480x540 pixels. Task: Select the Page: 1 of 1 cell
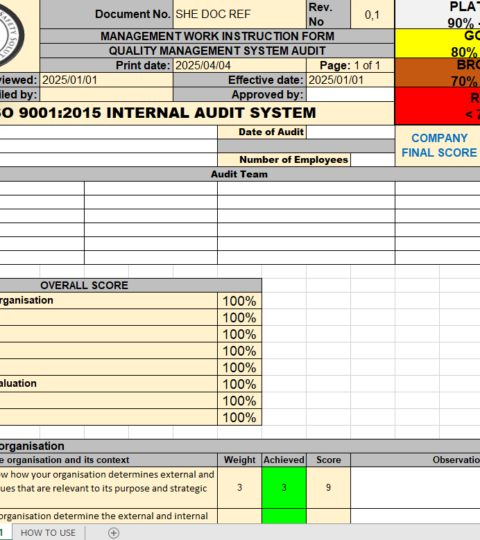350,65
